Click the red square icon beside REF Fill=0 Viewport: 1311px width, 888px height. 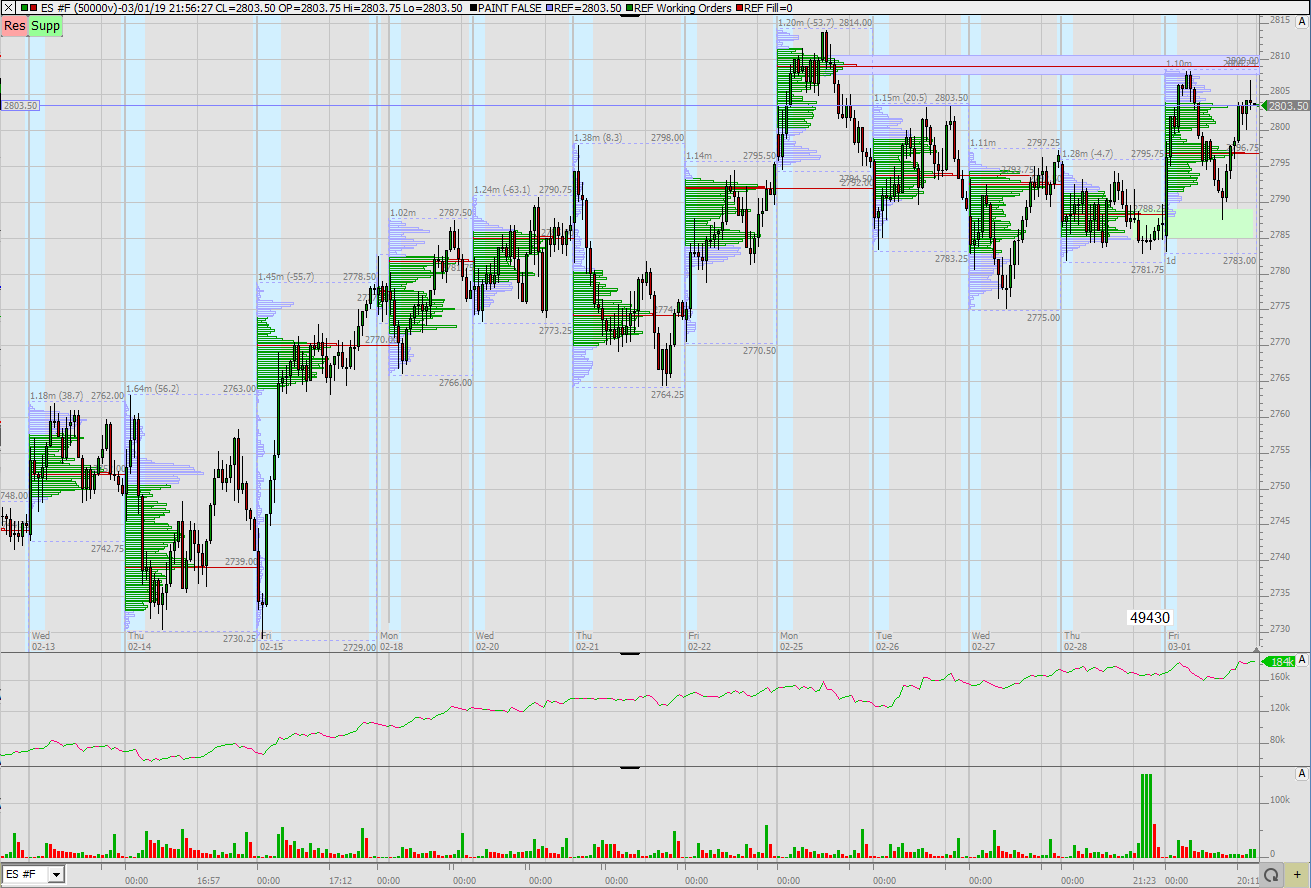(739, 8)
